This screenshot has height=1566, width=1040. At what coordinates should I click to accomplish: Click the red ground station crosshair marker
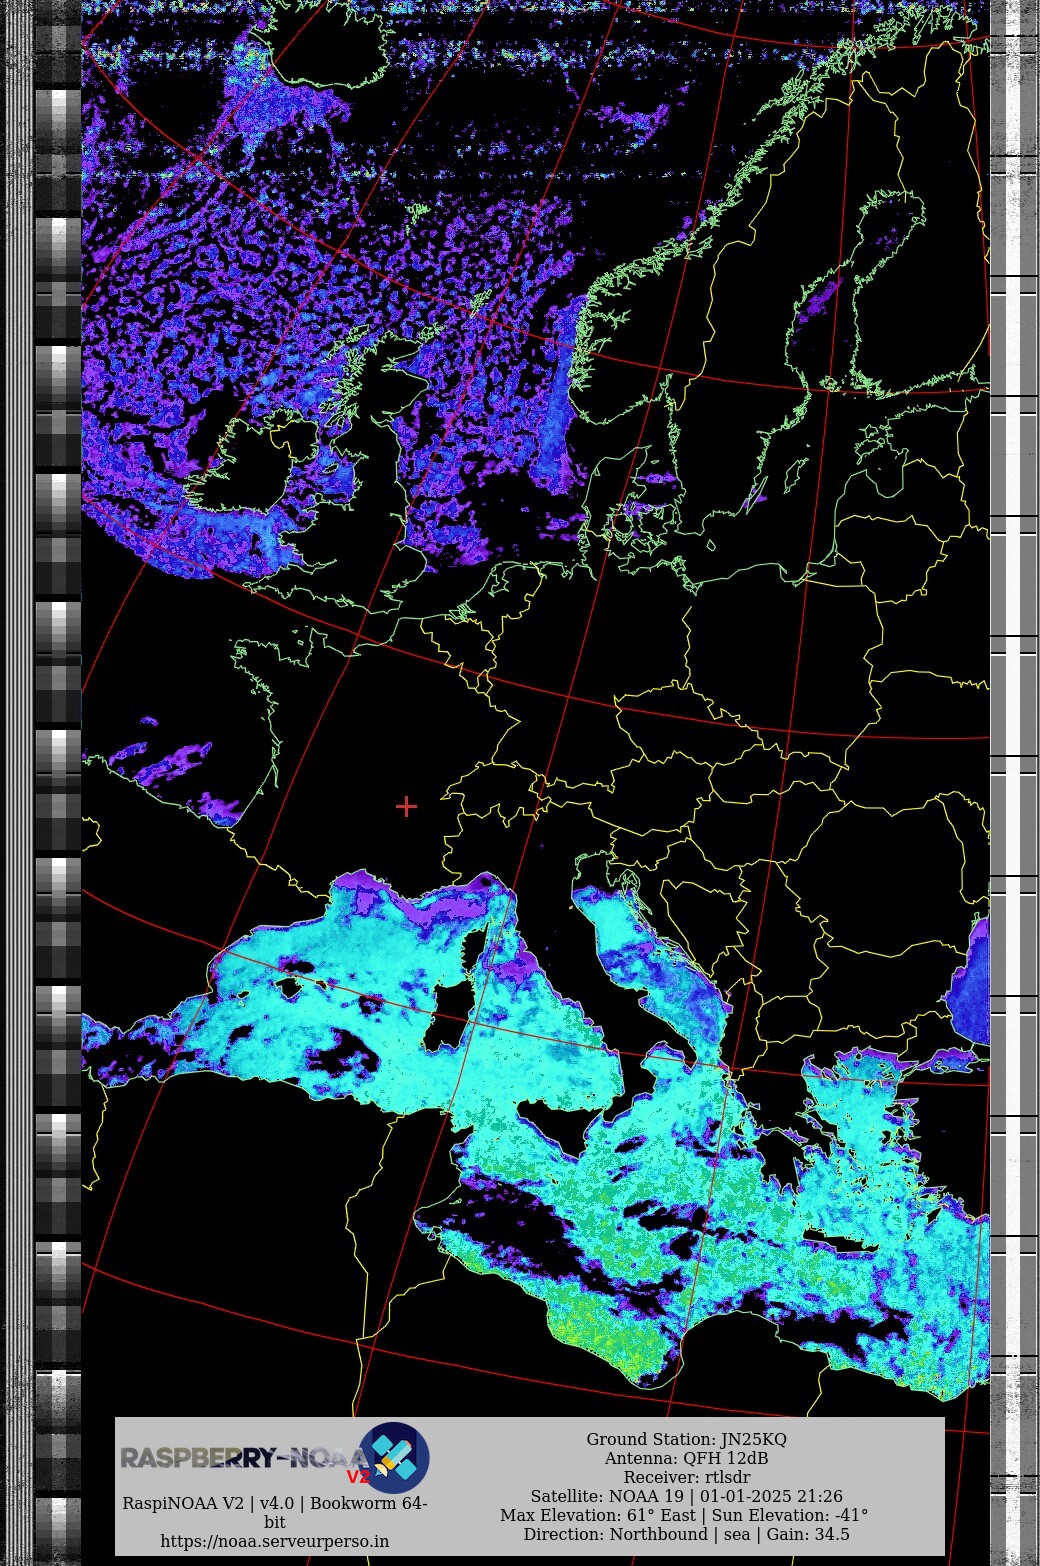pyautogui.click(x=406, y=806)
